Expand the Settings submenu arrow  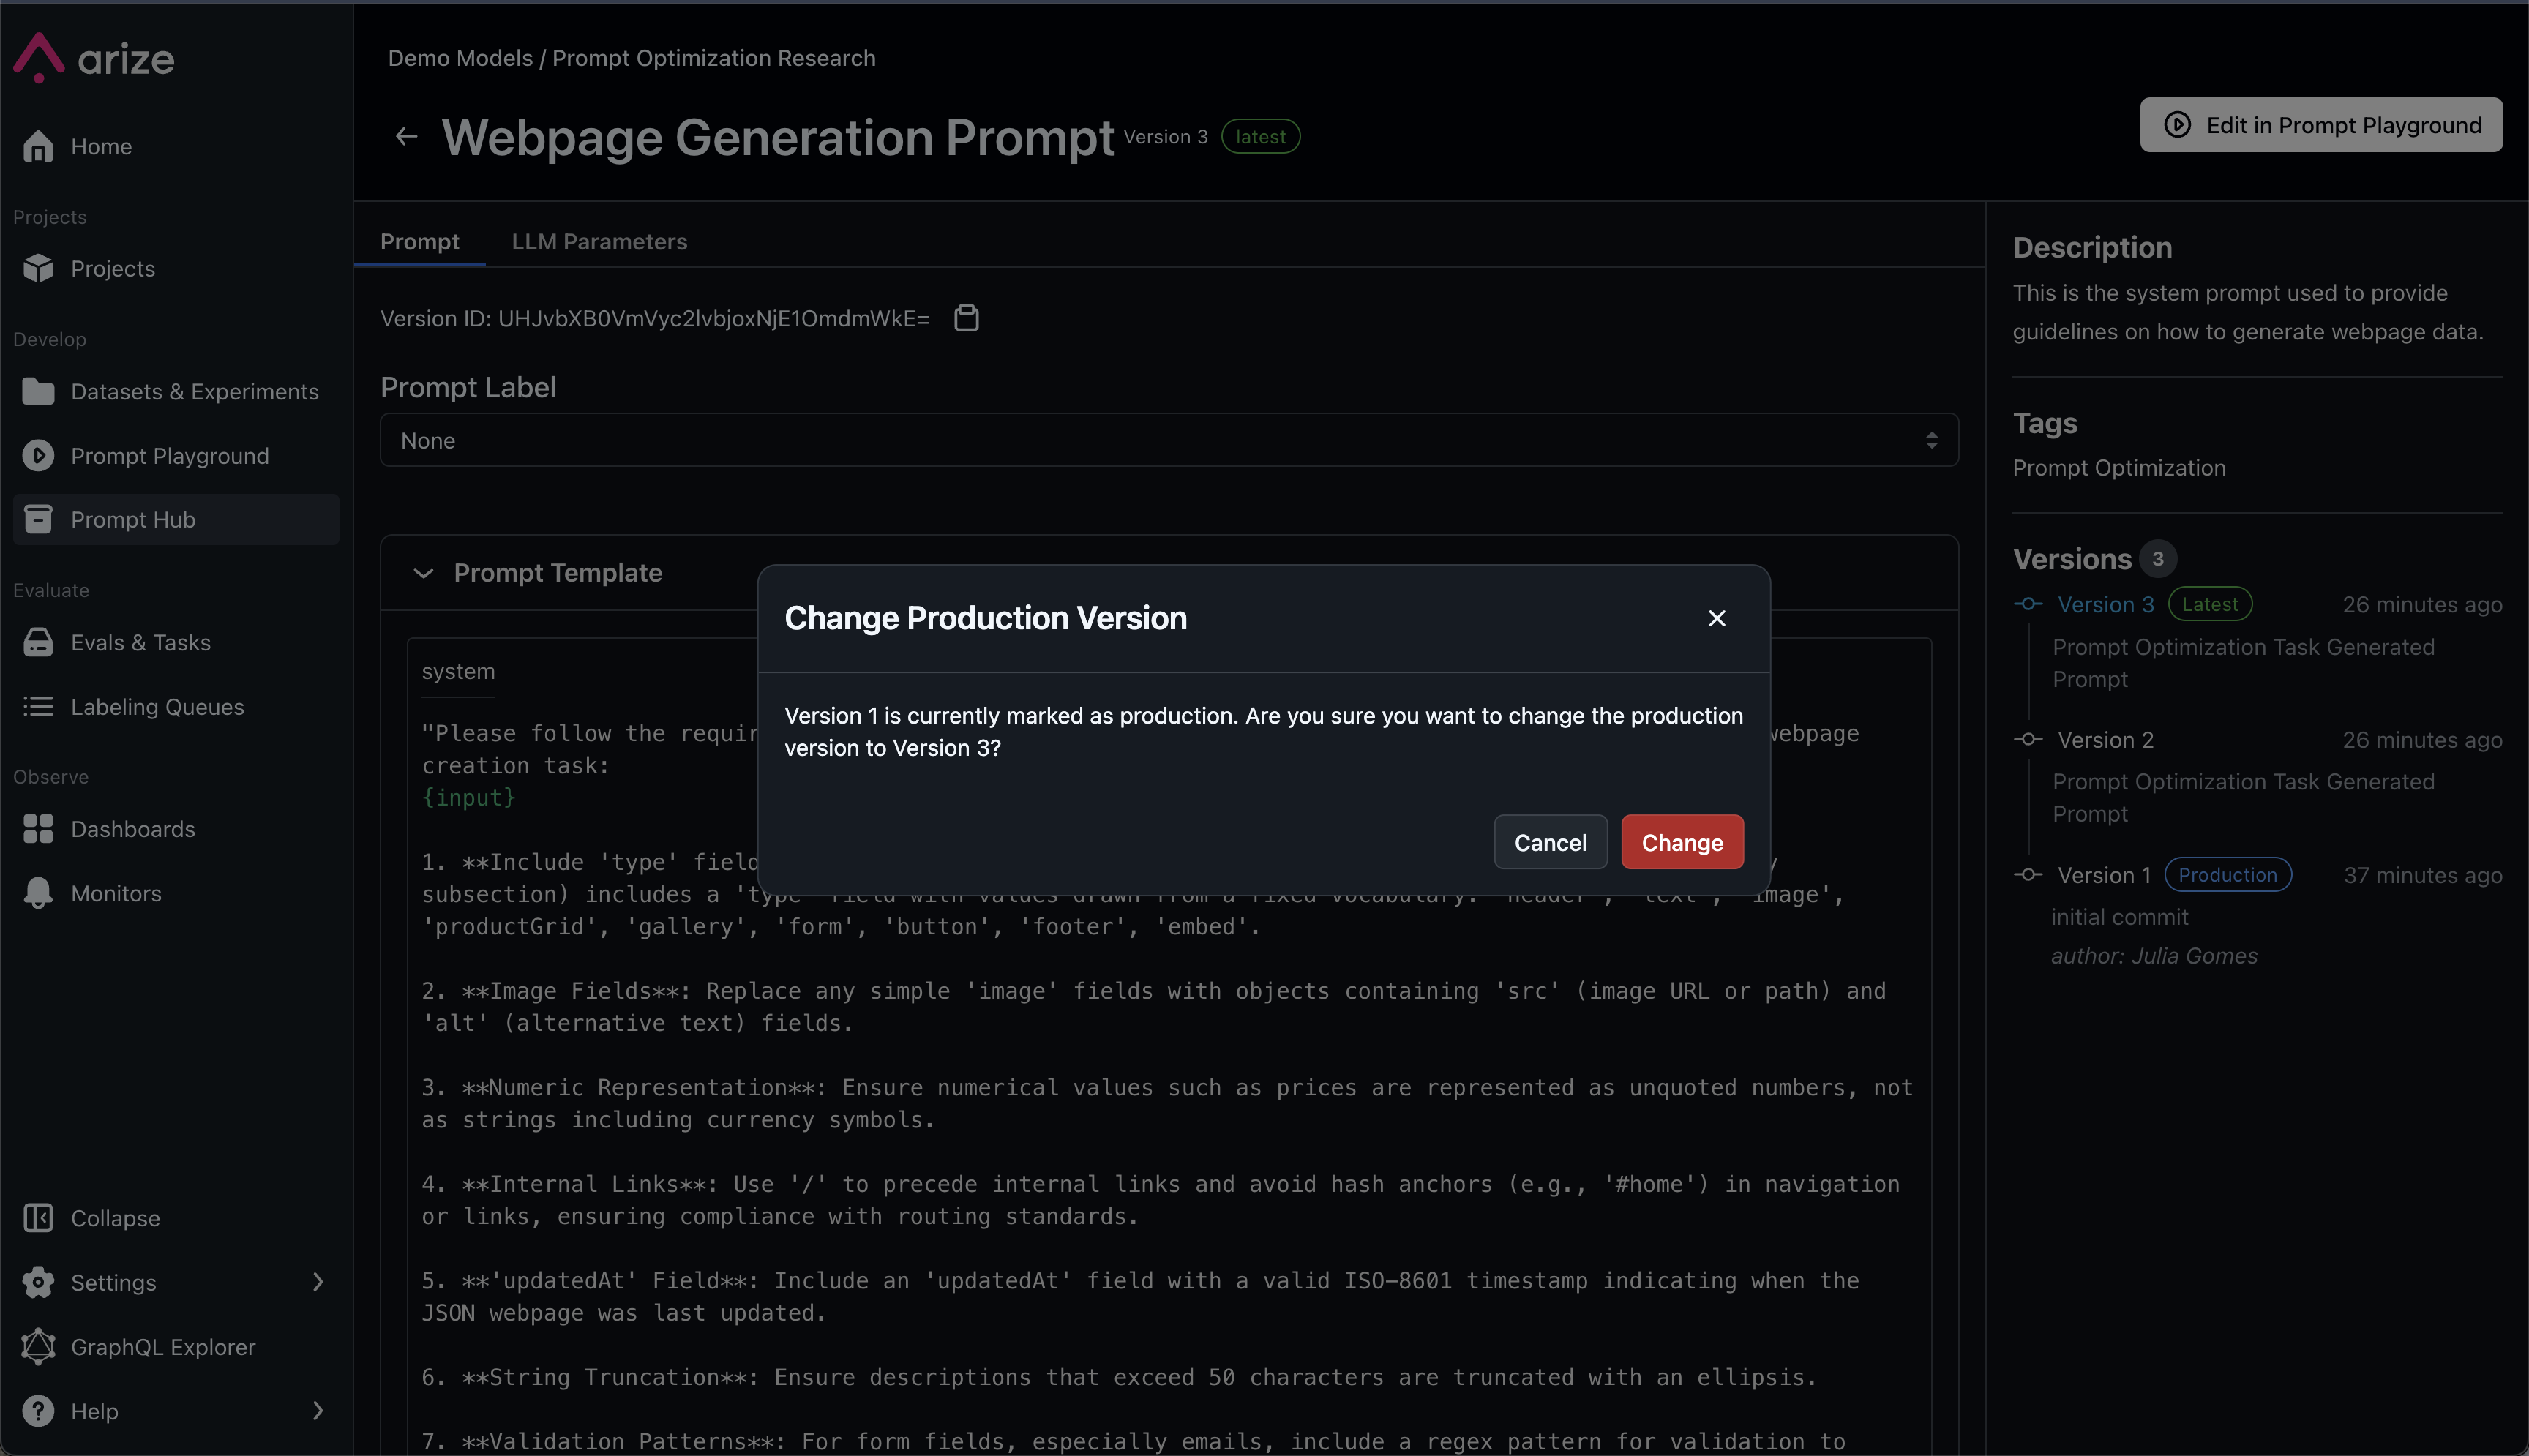(x=318, y=1282)
